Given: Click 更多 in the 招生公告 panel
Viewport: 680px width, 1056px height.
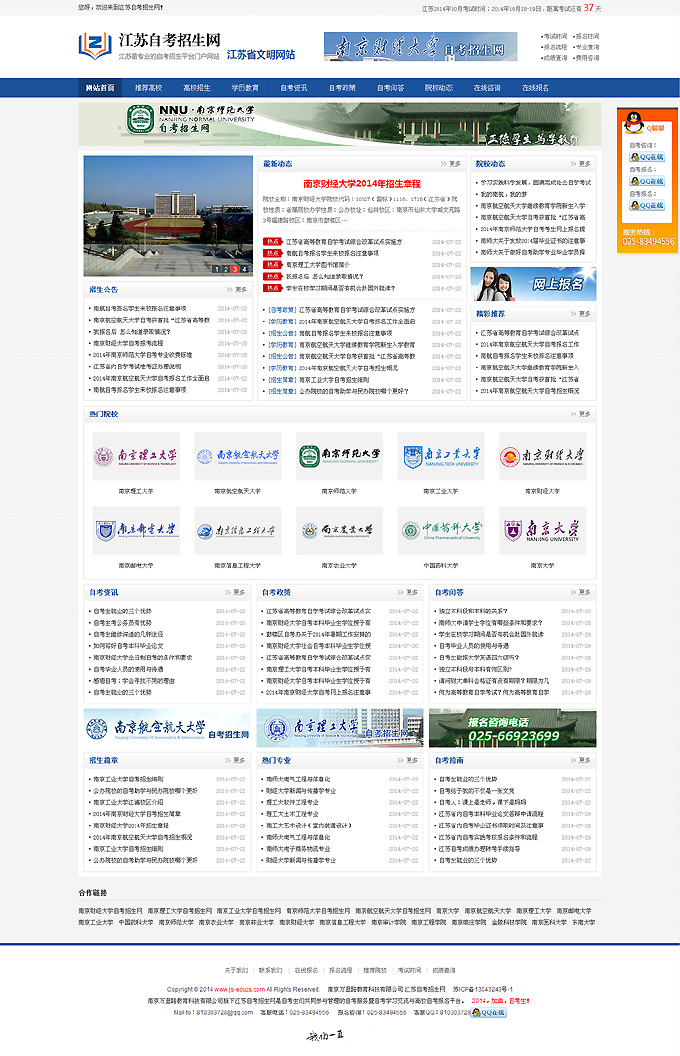Looking at the screenshot, I should (237, 290).
